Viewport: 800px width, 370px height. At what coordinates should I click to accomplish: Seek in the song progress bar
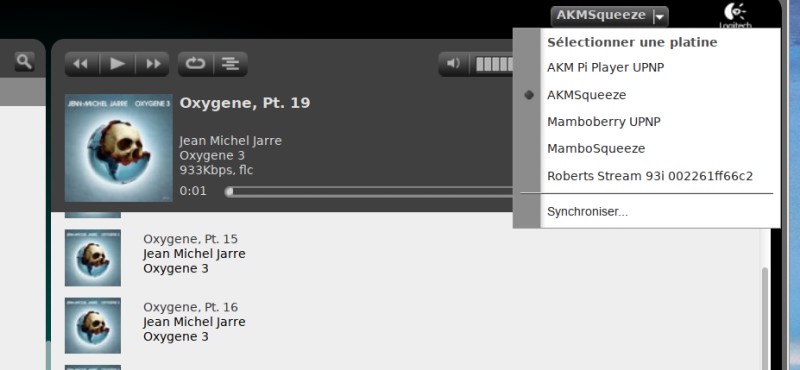(x=368, y=191)
